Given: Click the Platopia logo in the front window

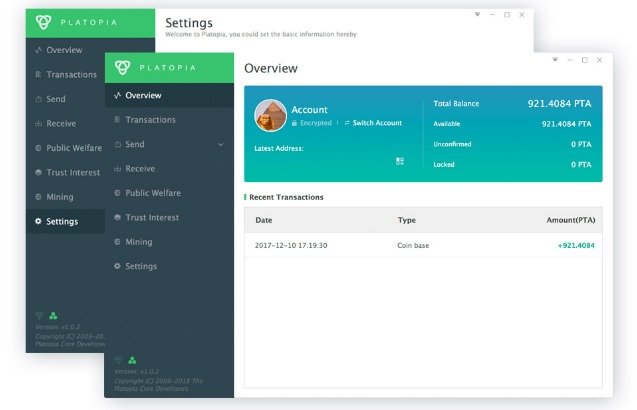Looking at the screenshot, I should click(x=122, y=67).
